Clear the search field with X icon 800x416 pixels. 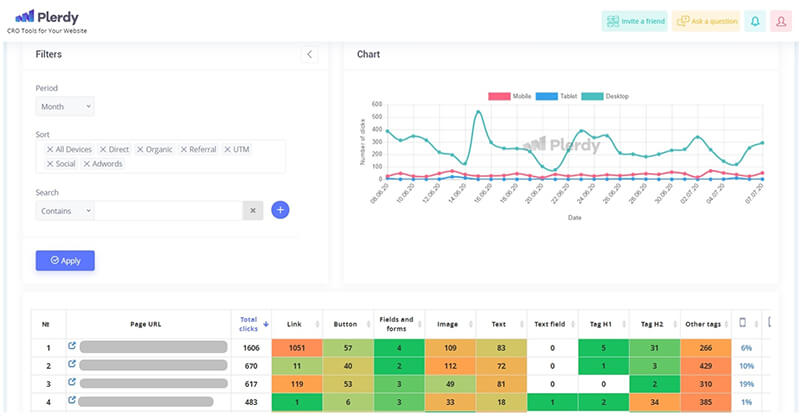[x=253, y=210]
